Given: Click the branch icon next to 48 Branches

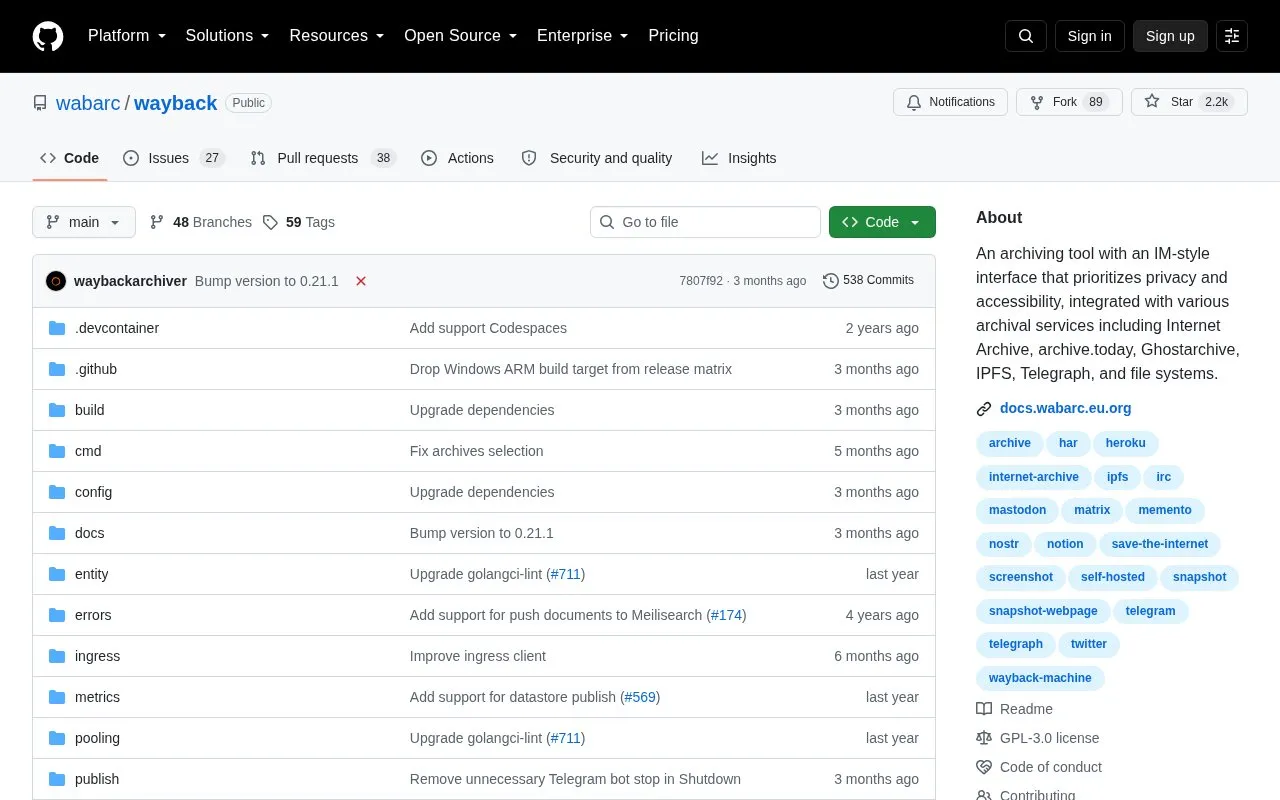Looking at the screenshot, I should click(x=157, y=222).
